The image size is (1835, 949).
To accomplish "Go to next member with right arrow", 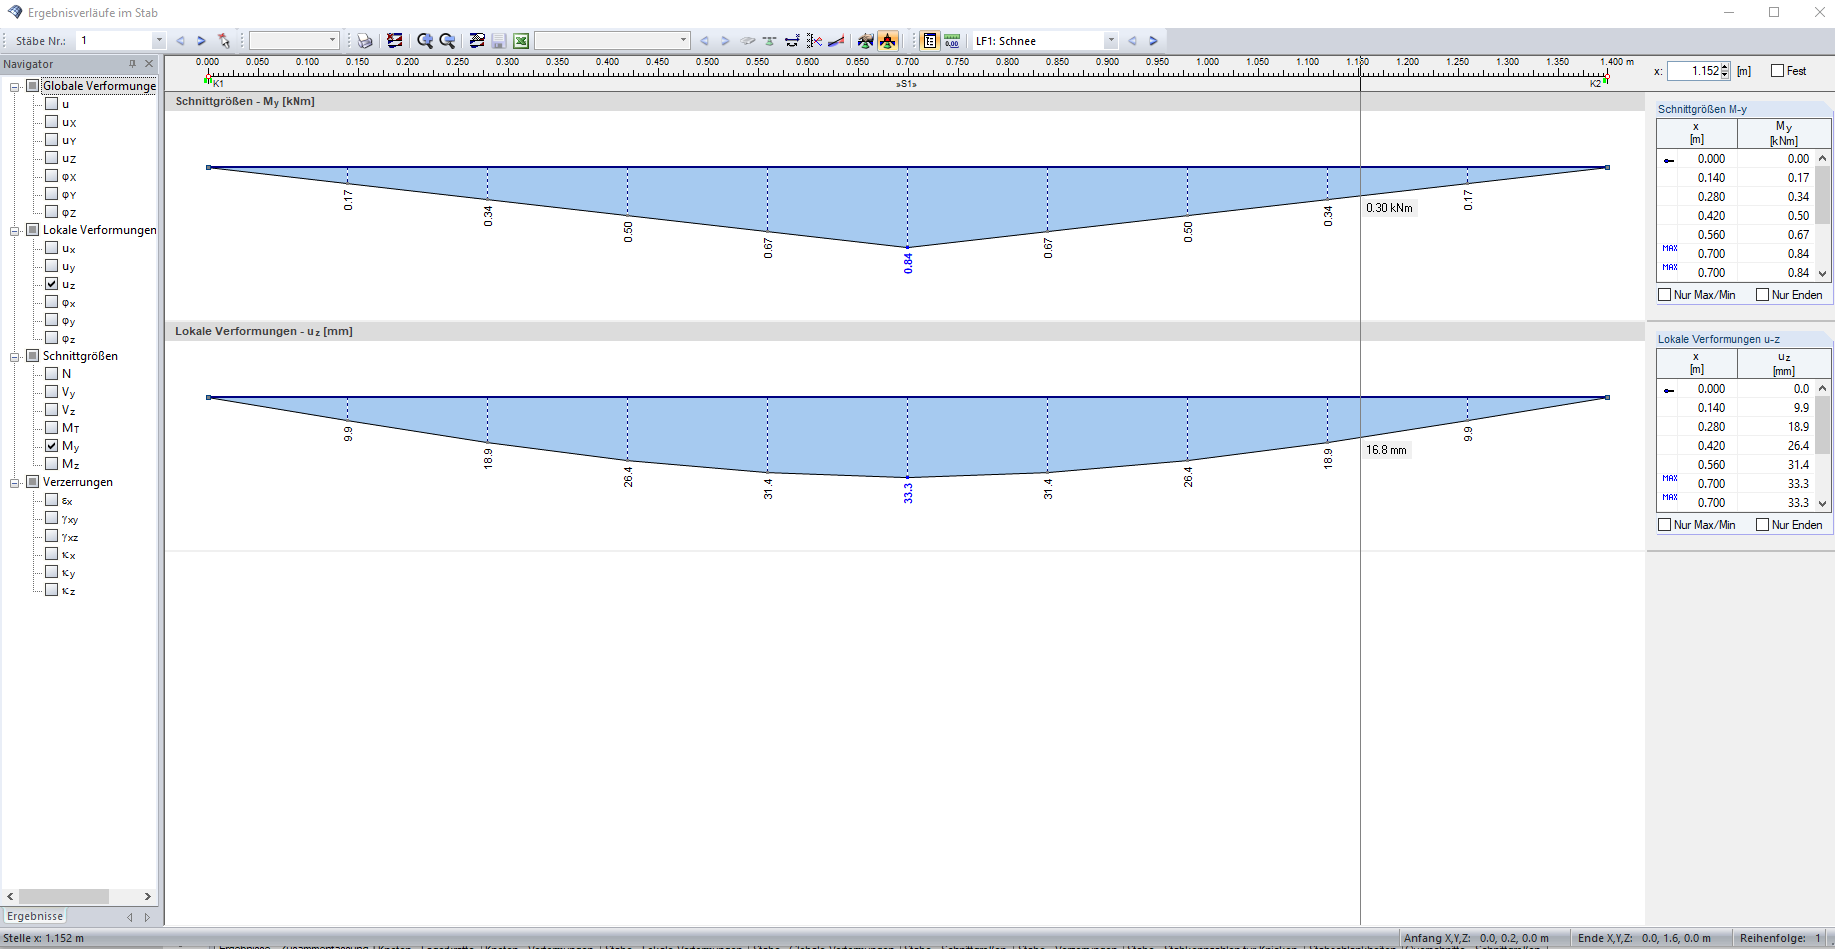I will pyautogui.click(x=201, y=41).
